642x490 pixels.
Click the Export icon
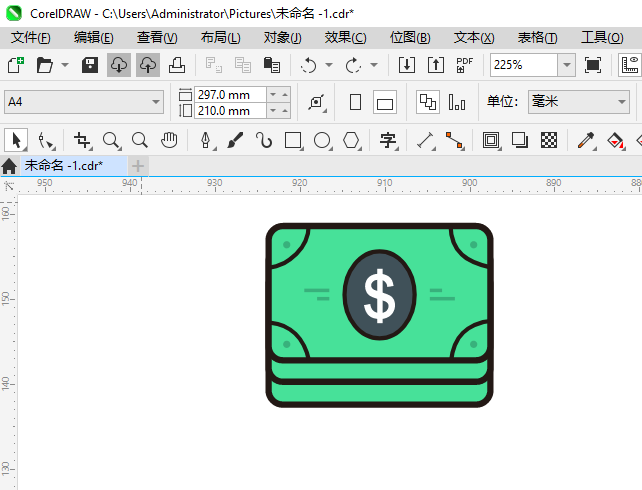(436, 65)
